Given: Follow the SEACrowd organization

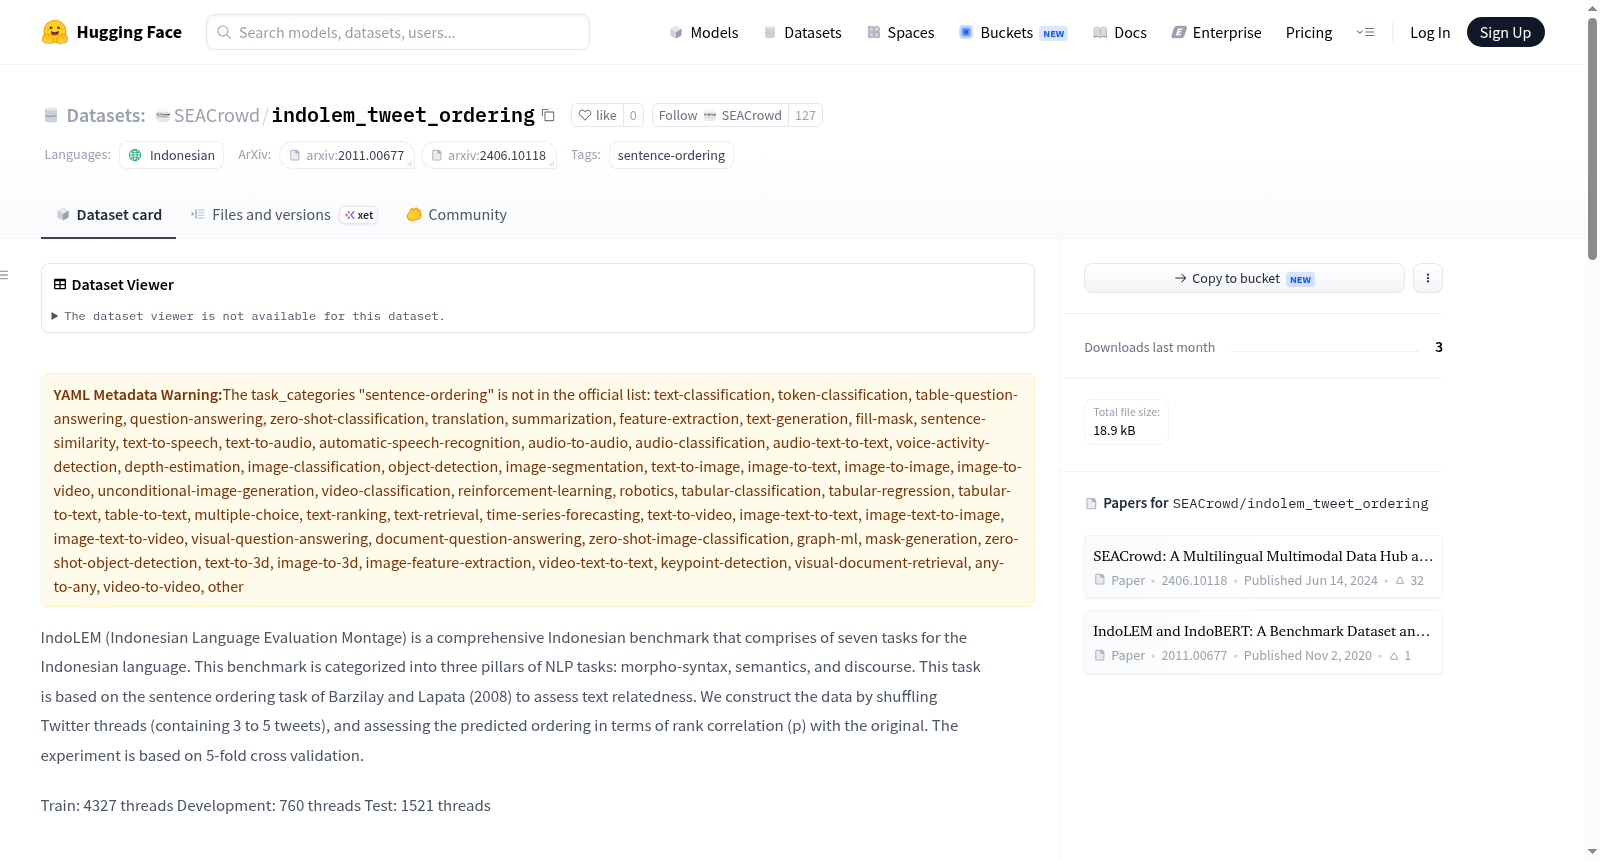Looking at the screenshot, I should point(720,115).
